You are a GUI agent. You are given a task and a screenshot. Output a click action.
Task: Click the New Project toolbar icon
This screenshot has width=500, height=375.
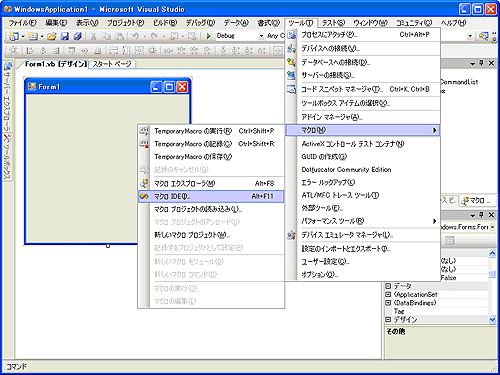[x=14, y=36]
